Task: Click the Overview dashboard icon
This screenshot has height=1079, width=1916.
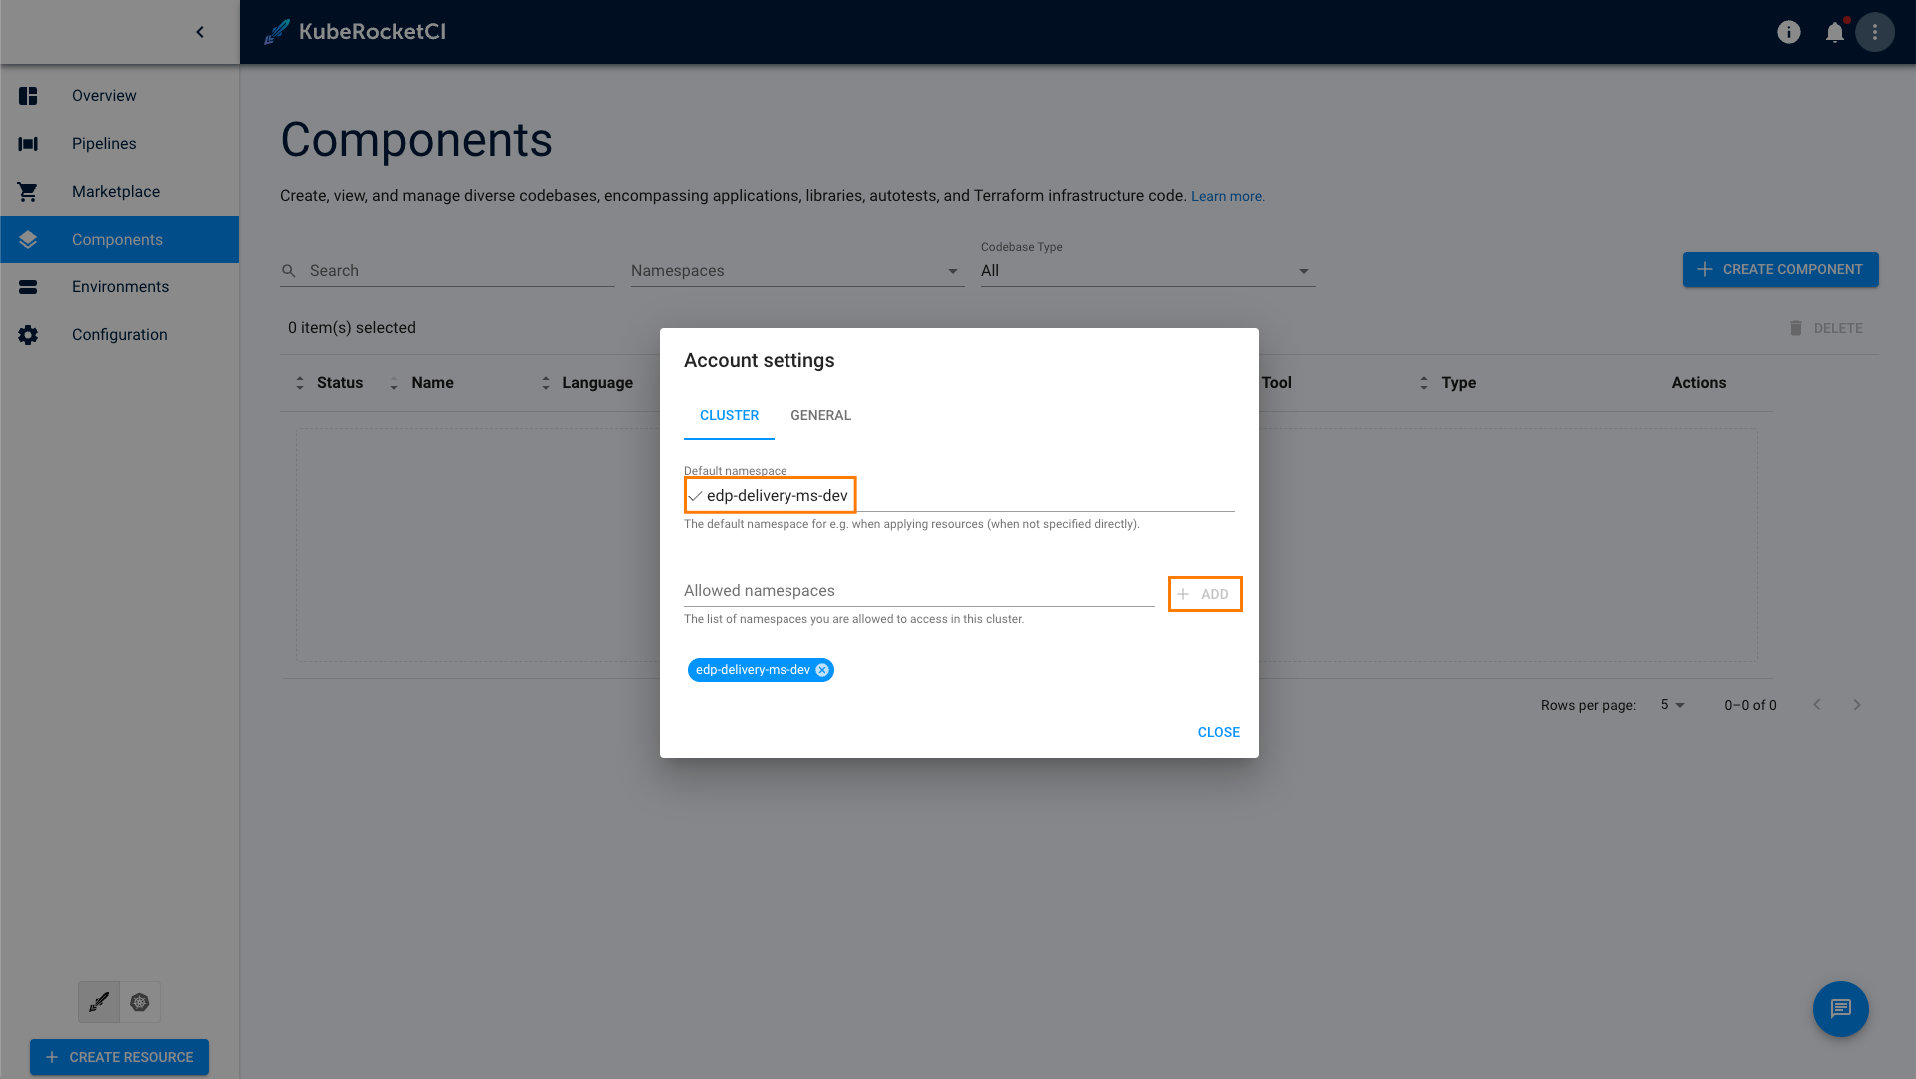Action: coord(28,96)
